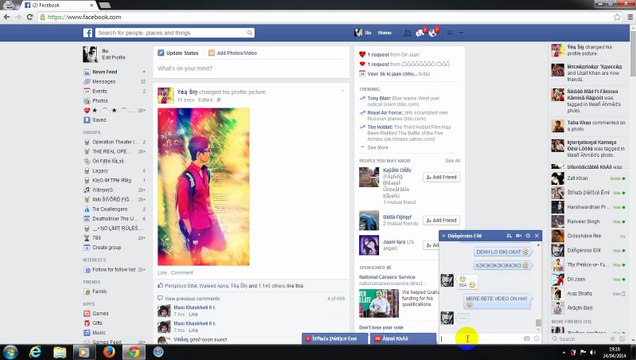Reload page with browser refresh icon
The image size is (636, 360).
pyautogui.click(x=30, y=17)
